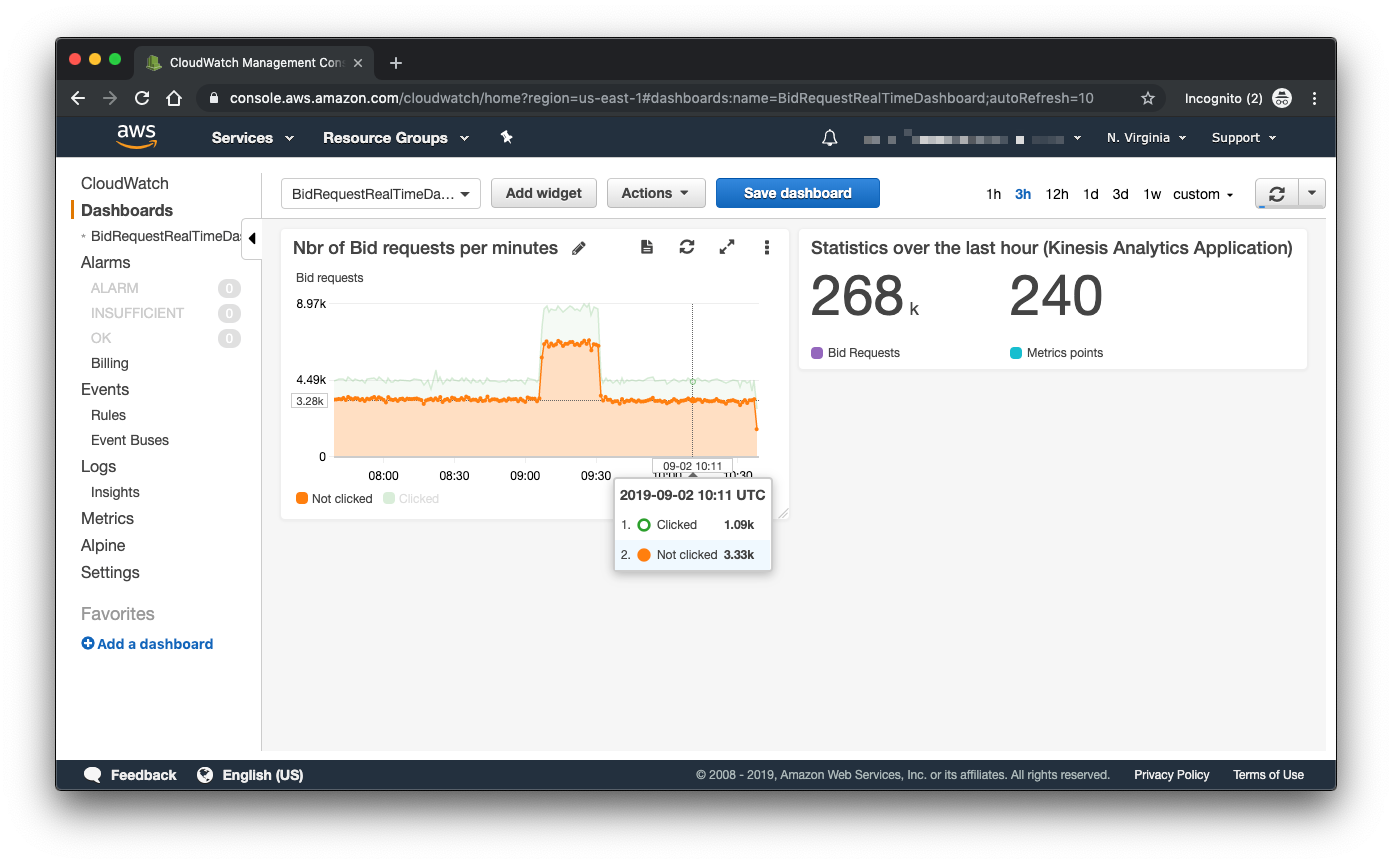Select the 1h time range
This screenshot has height=864, width=1392.
[x=993, y=194]
